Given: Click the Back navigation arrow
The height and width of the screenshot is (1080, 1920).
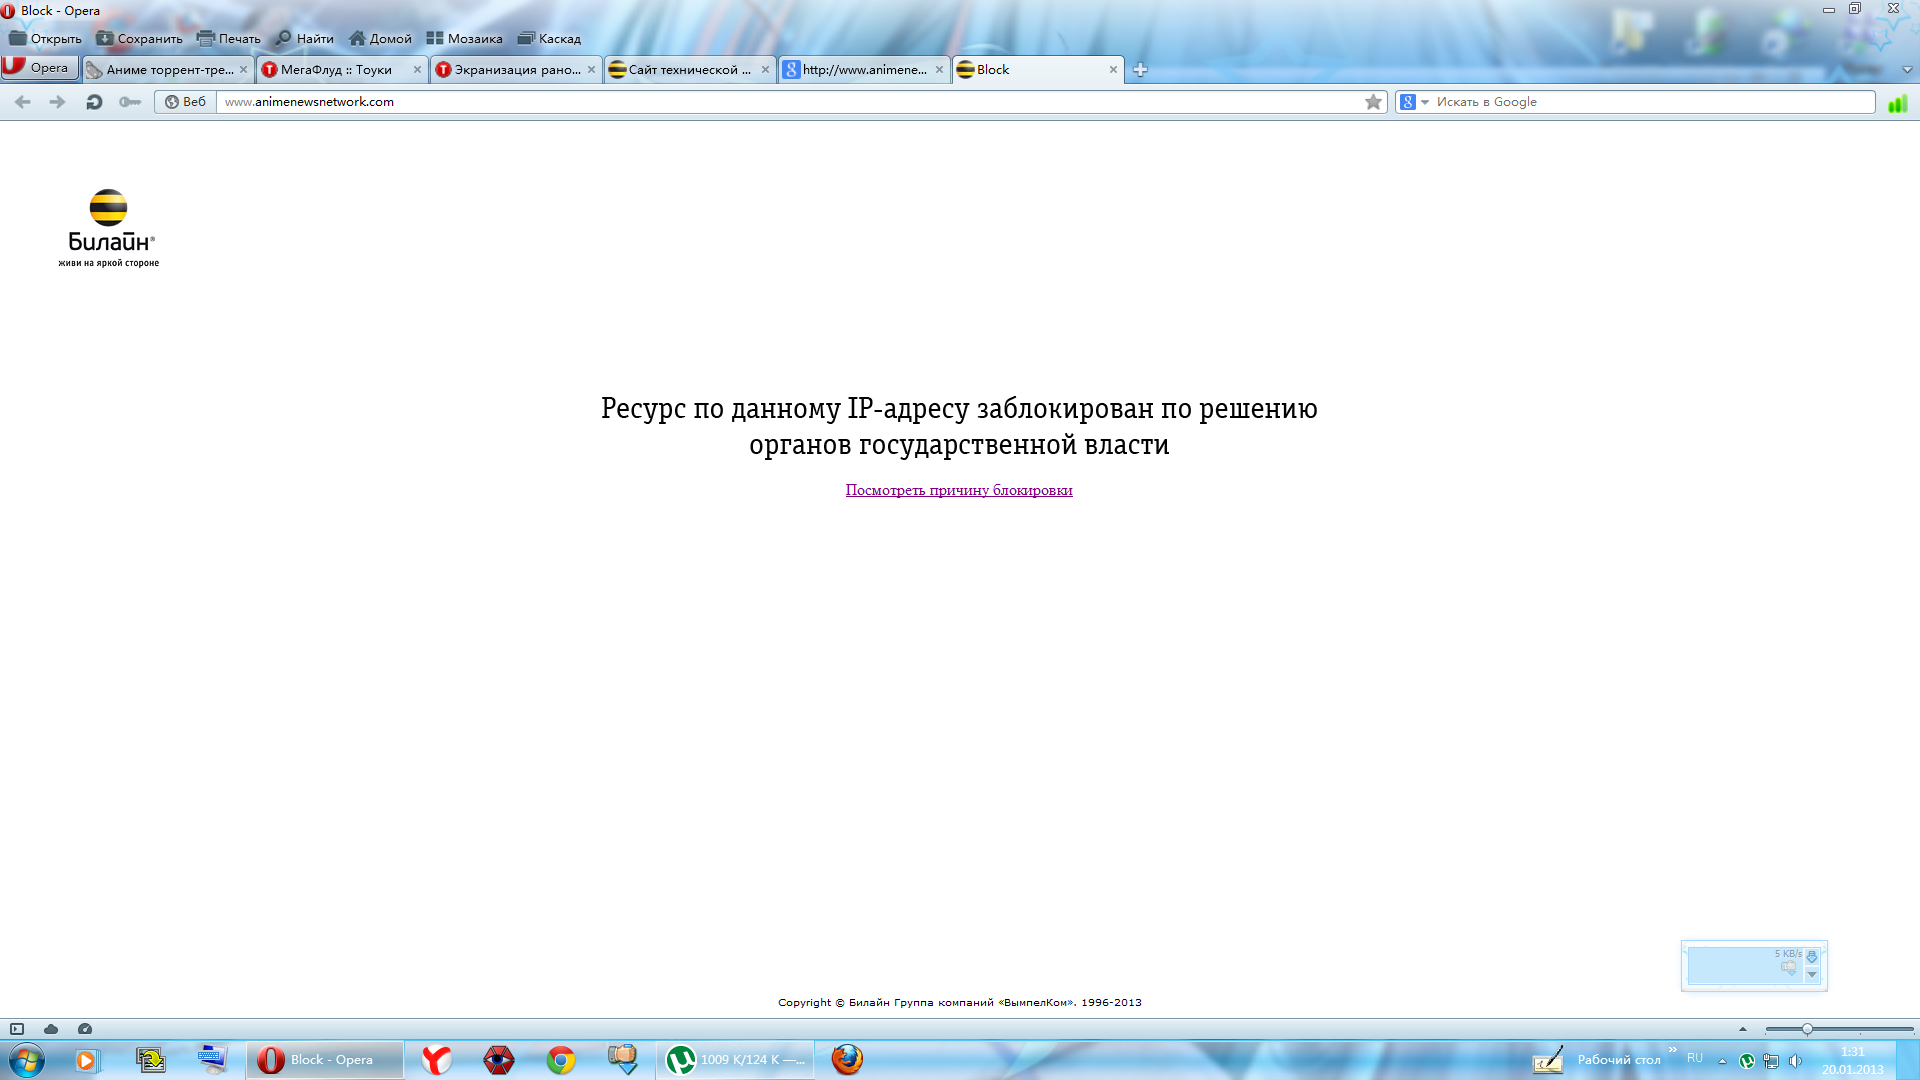Looking at the screenshot, I should 23,102.
